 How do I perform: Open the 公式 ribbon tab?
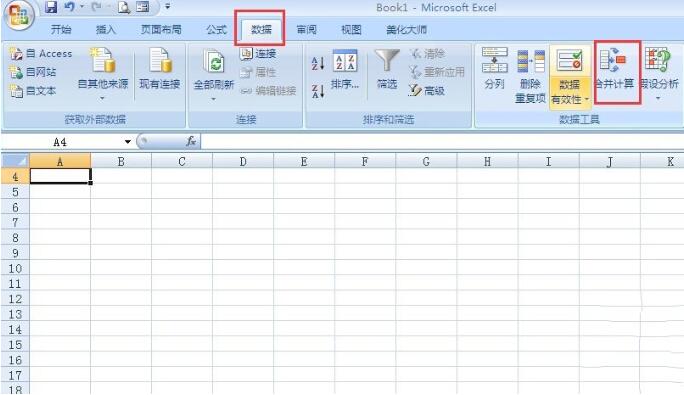tap(216, 30)
